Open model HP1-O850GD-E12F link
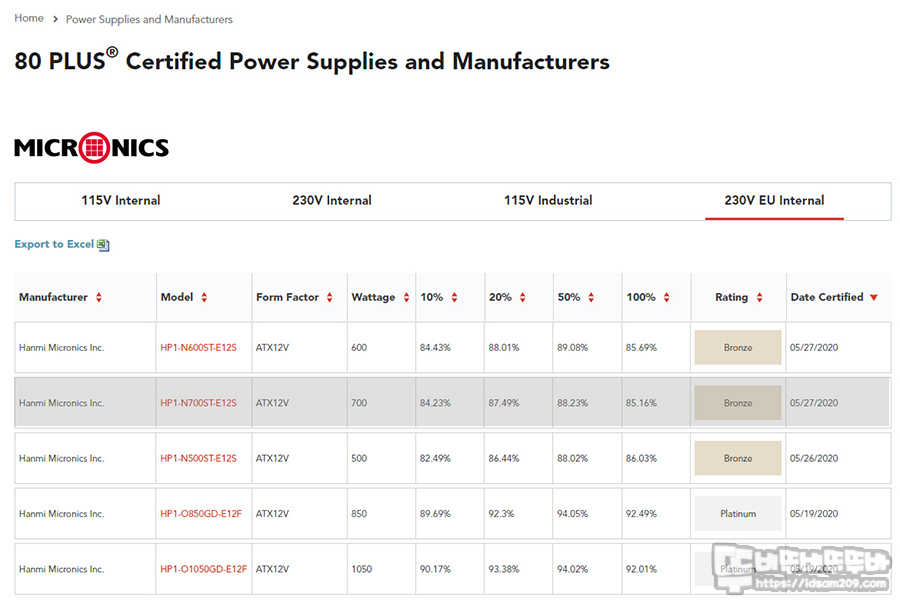Image resolution: width=900 pixels, height=607 pixels. point(201,514)
